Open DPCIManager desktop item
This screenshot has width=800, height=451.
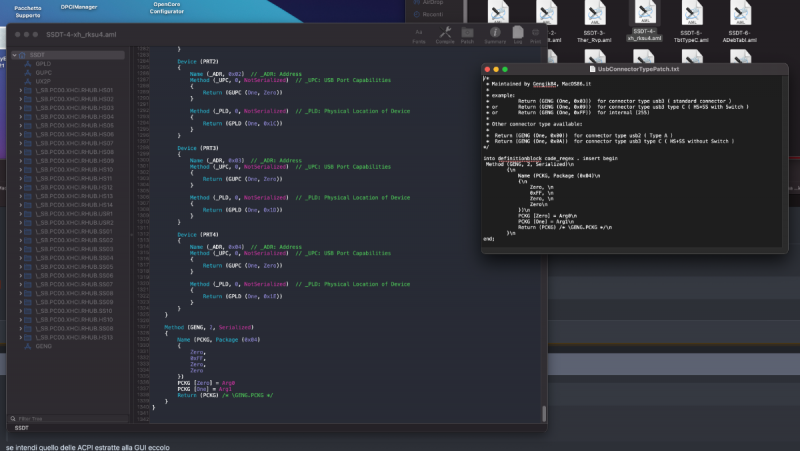pyautogui.click(x=79, y=7)
